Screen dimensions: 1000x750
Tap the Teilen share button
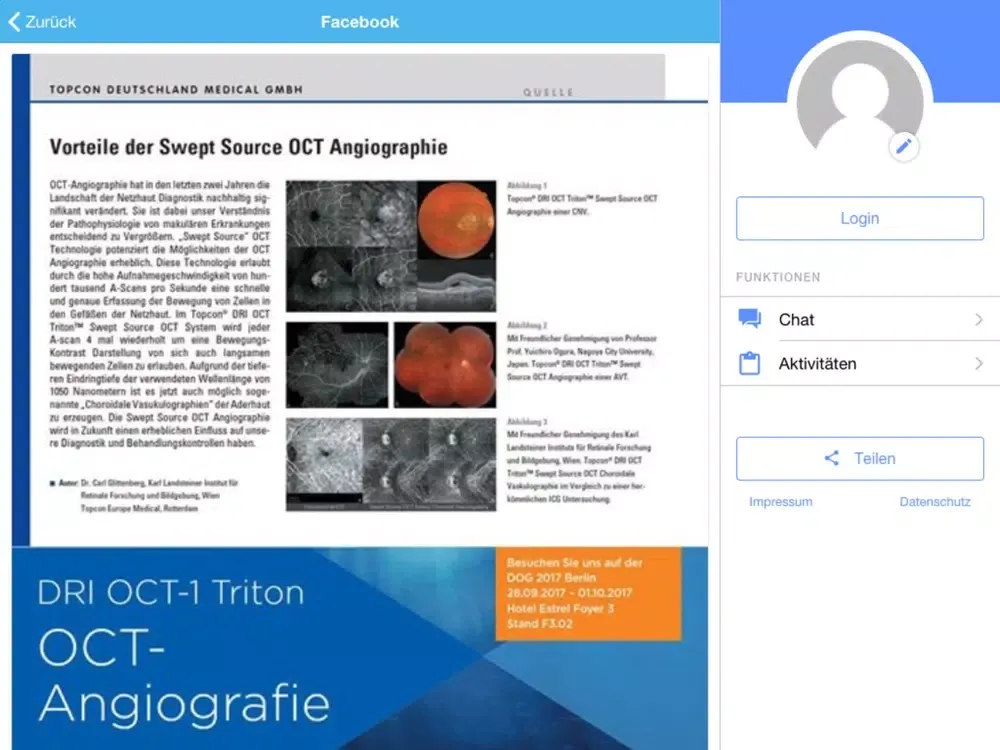(x=860, y=459)
